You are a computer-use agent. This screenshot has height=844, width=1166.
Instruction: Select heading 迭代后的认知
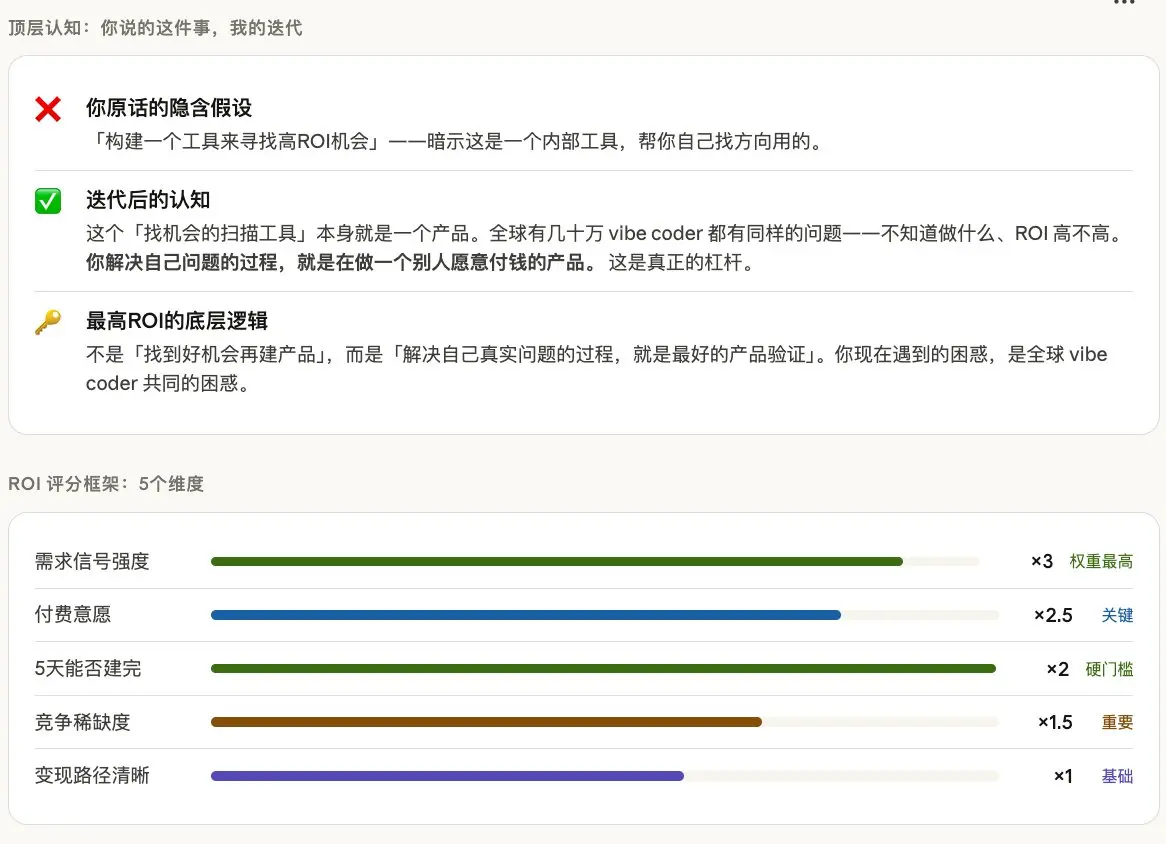tap(148, 199)
